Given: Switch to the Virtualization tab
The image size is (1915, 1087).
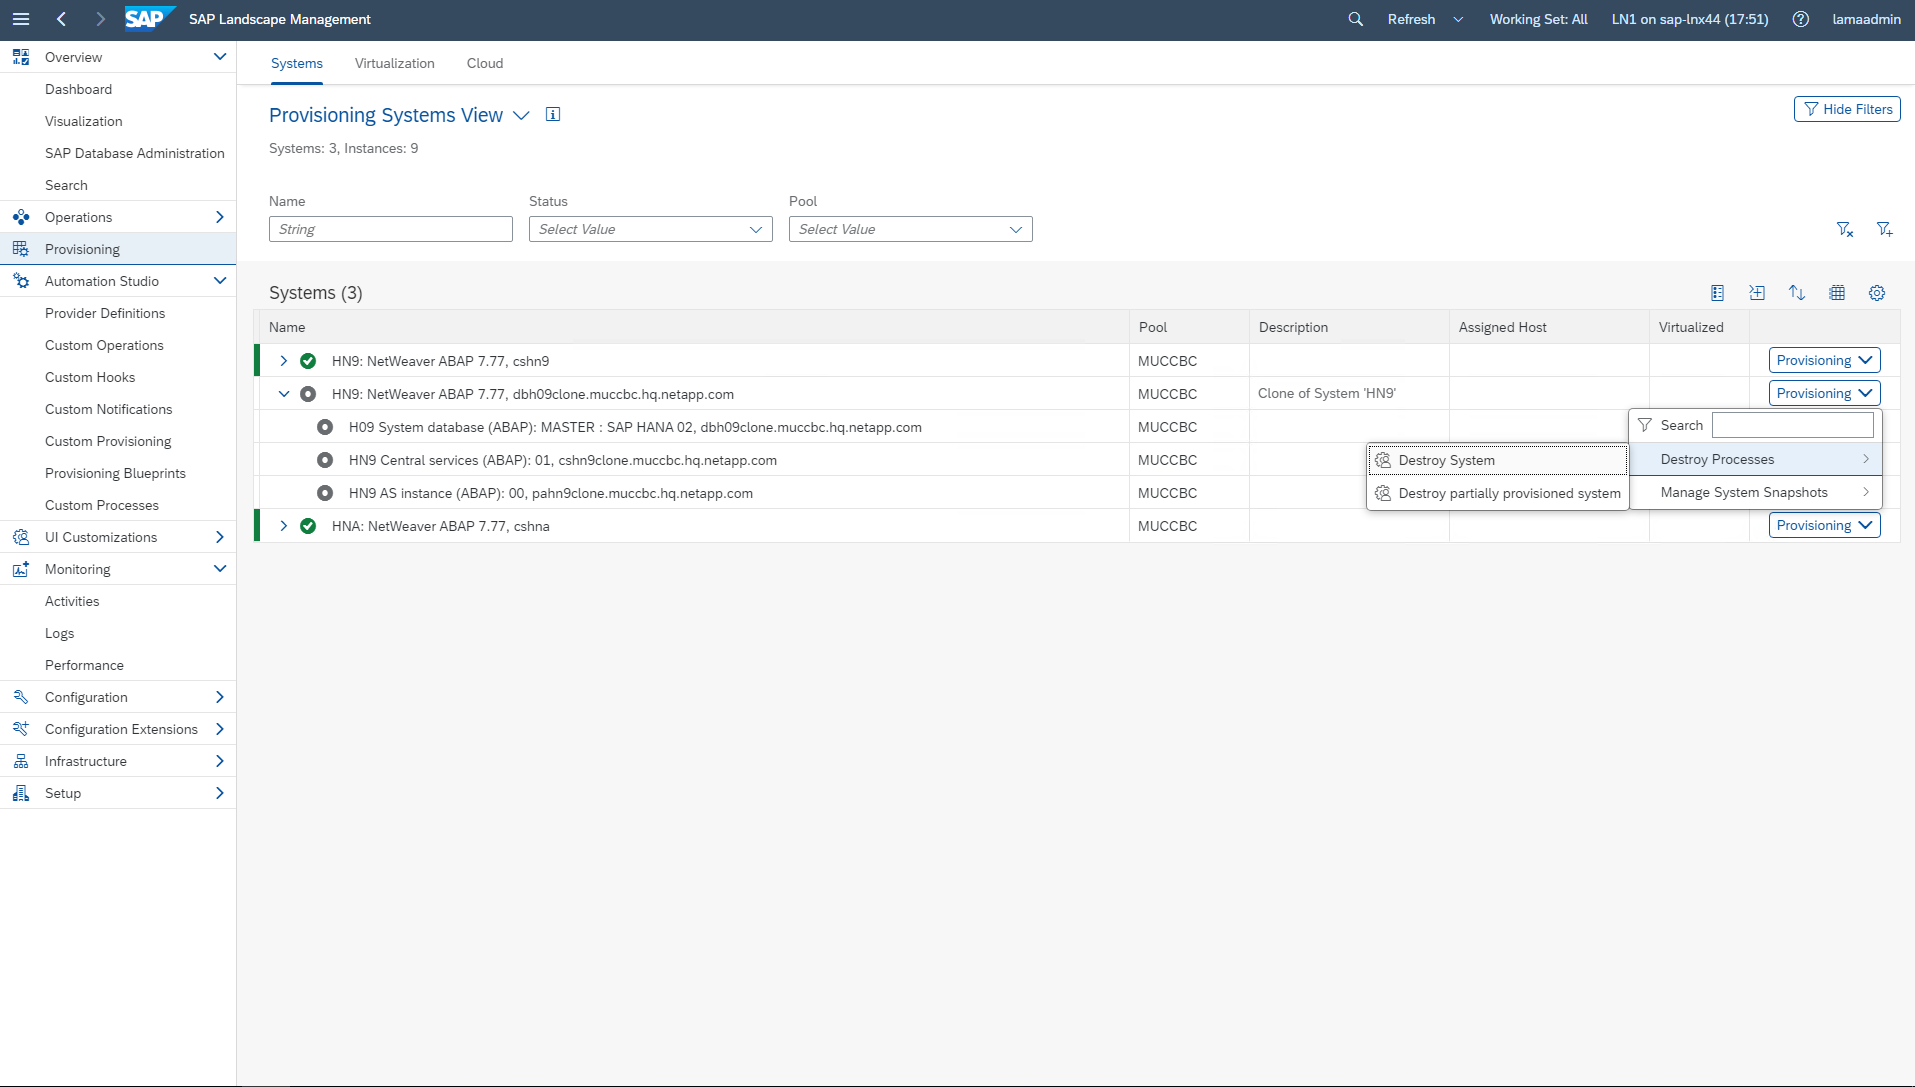Looking at the screenshot, I should click(x=394, y=63).
